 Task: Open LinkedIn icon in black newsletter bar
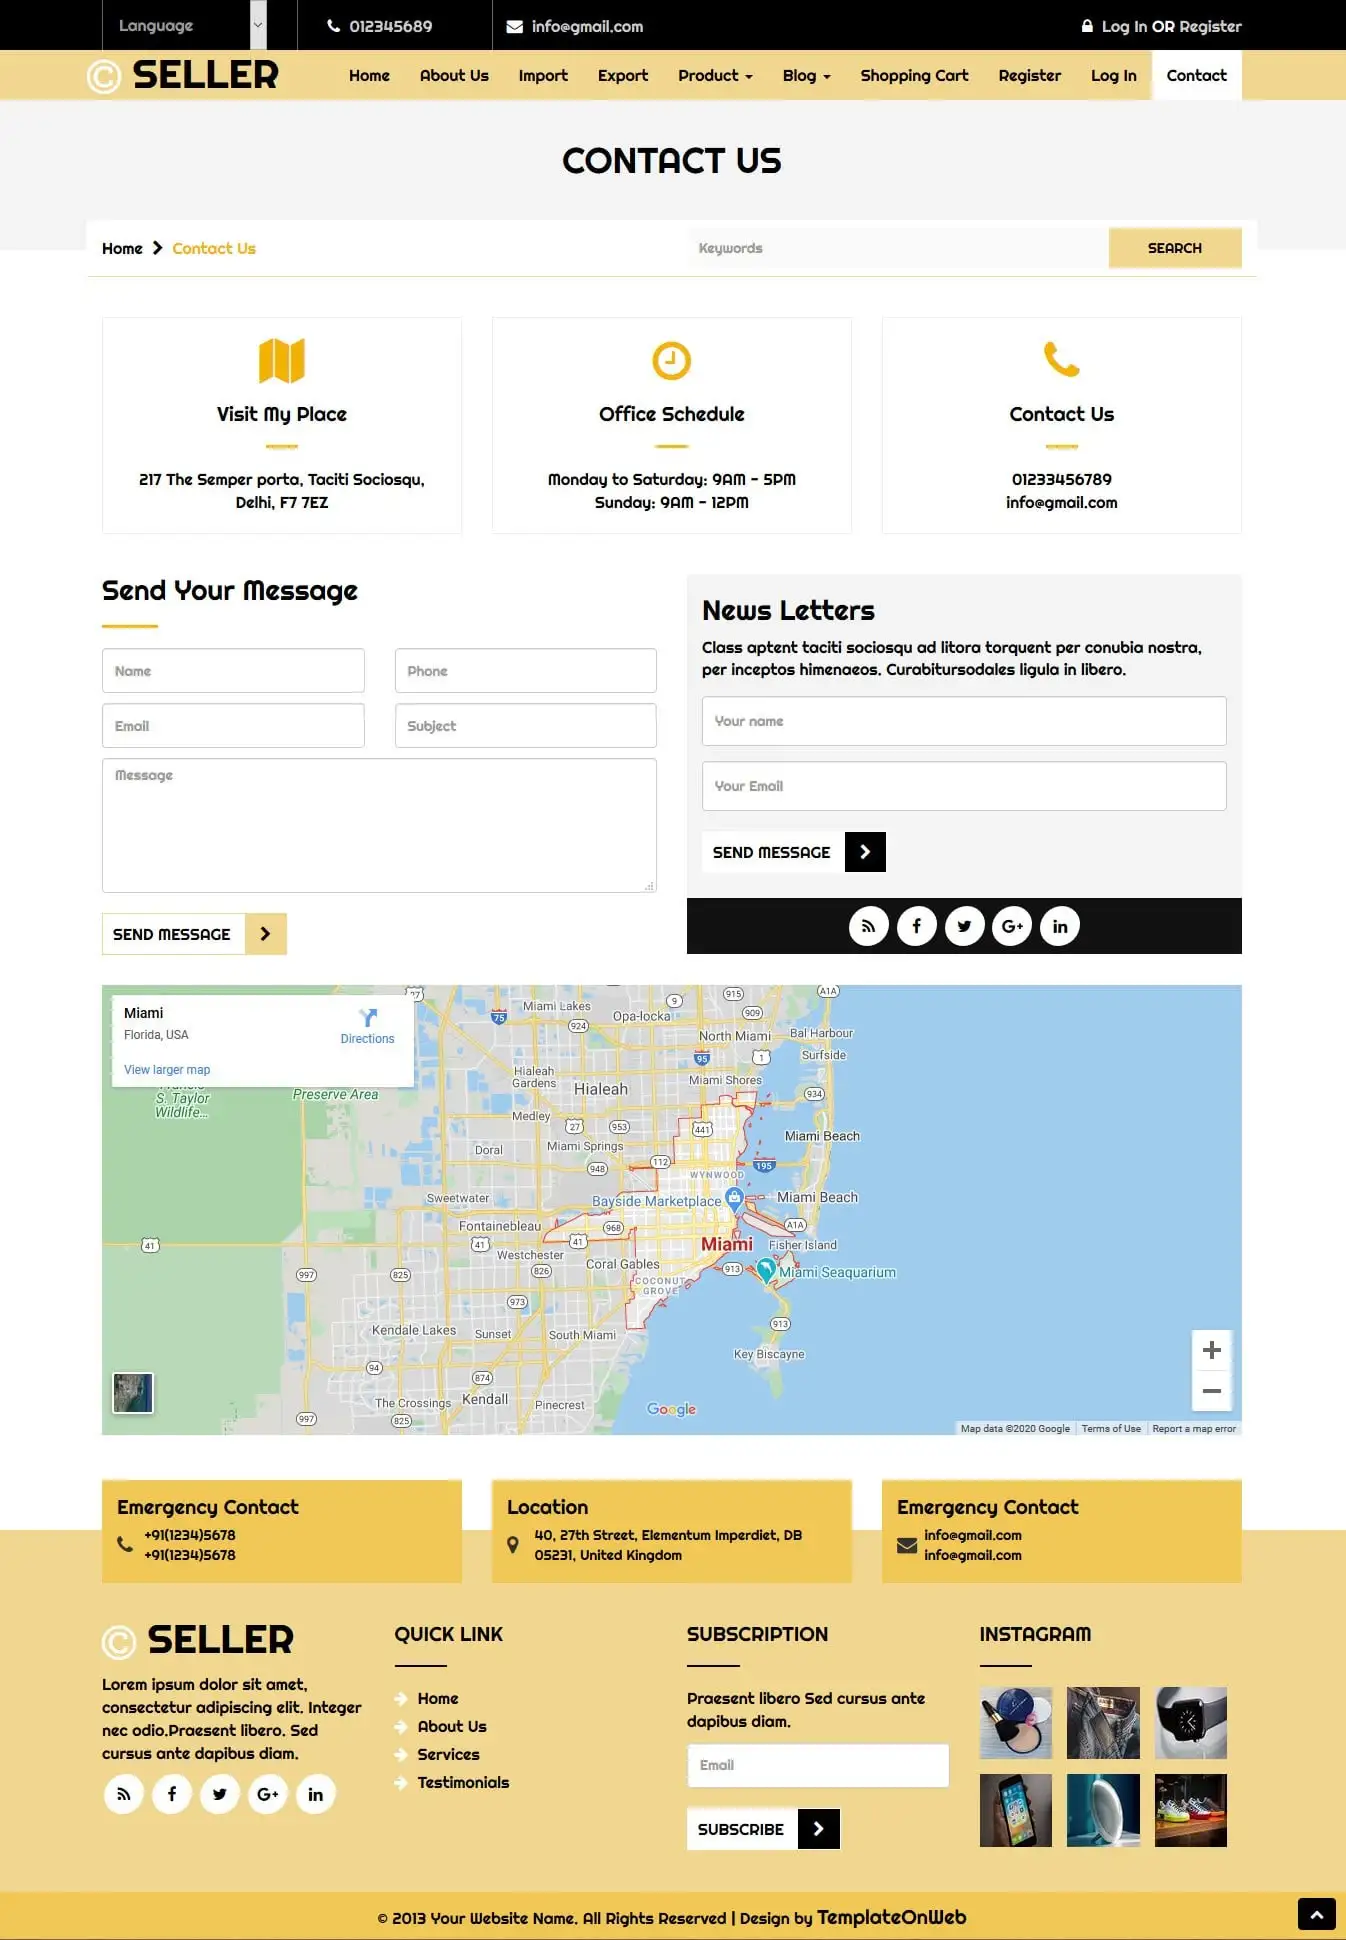tap(1060, 926)
